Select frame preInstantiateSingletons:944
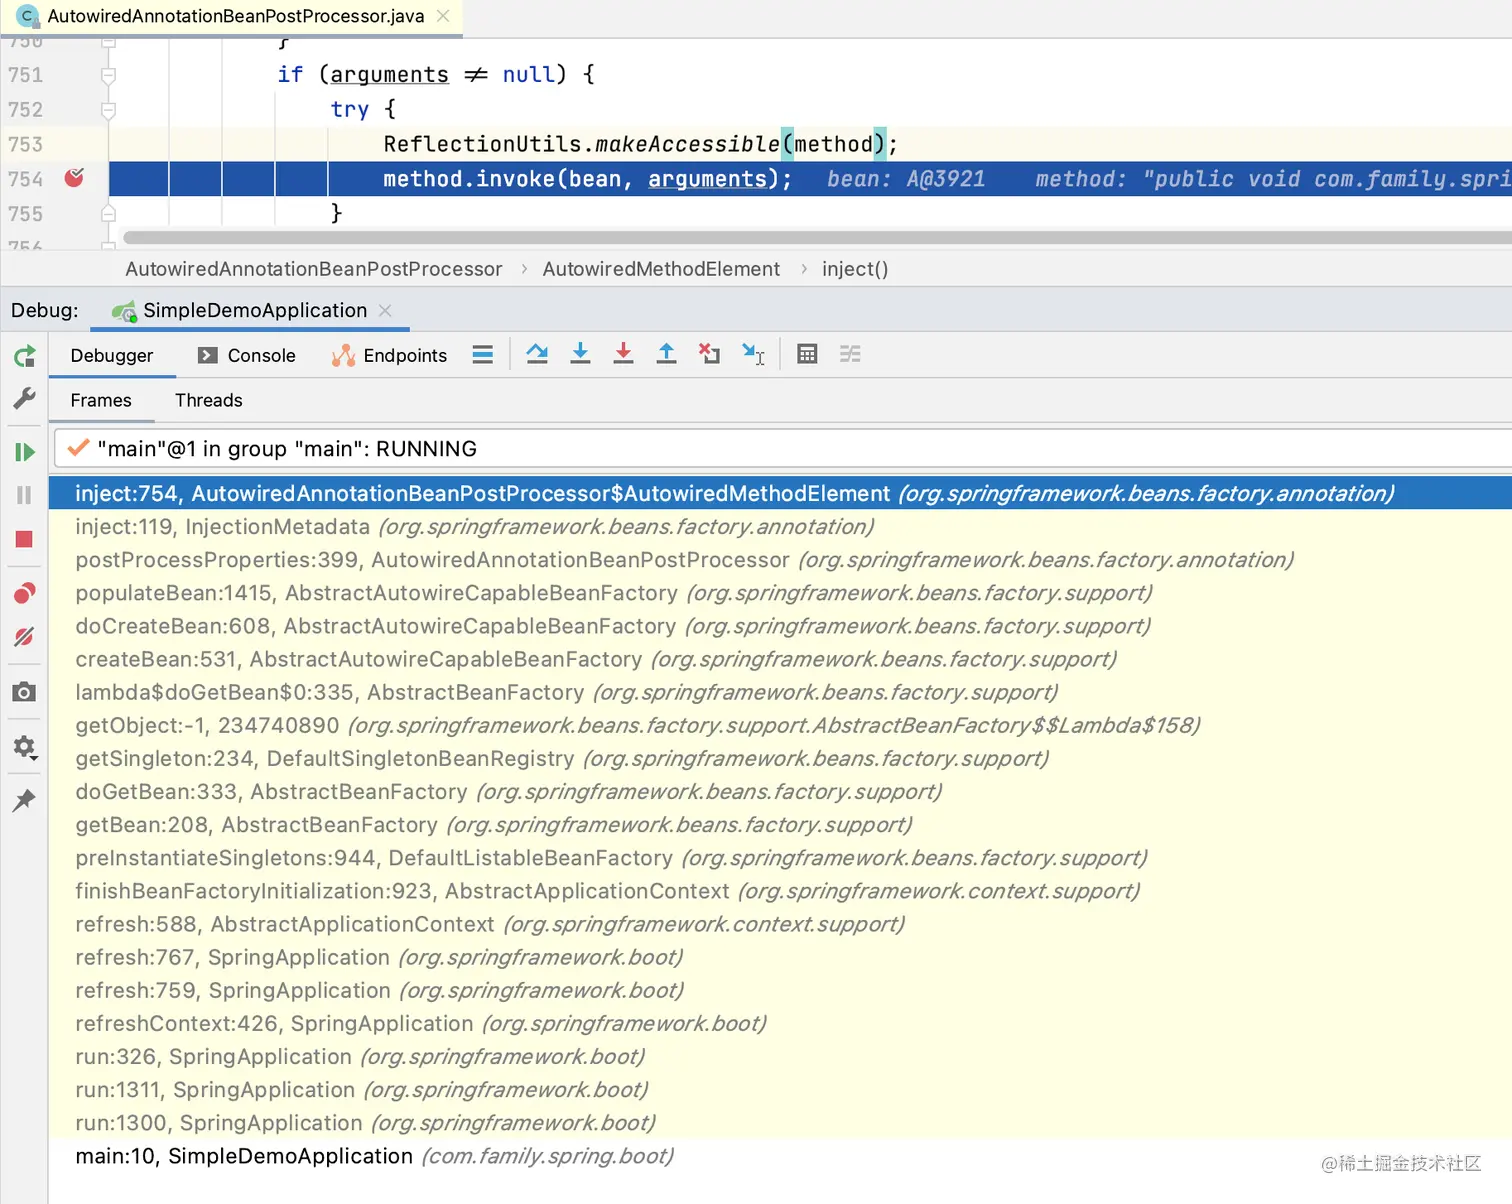 [x=780, y=857]
